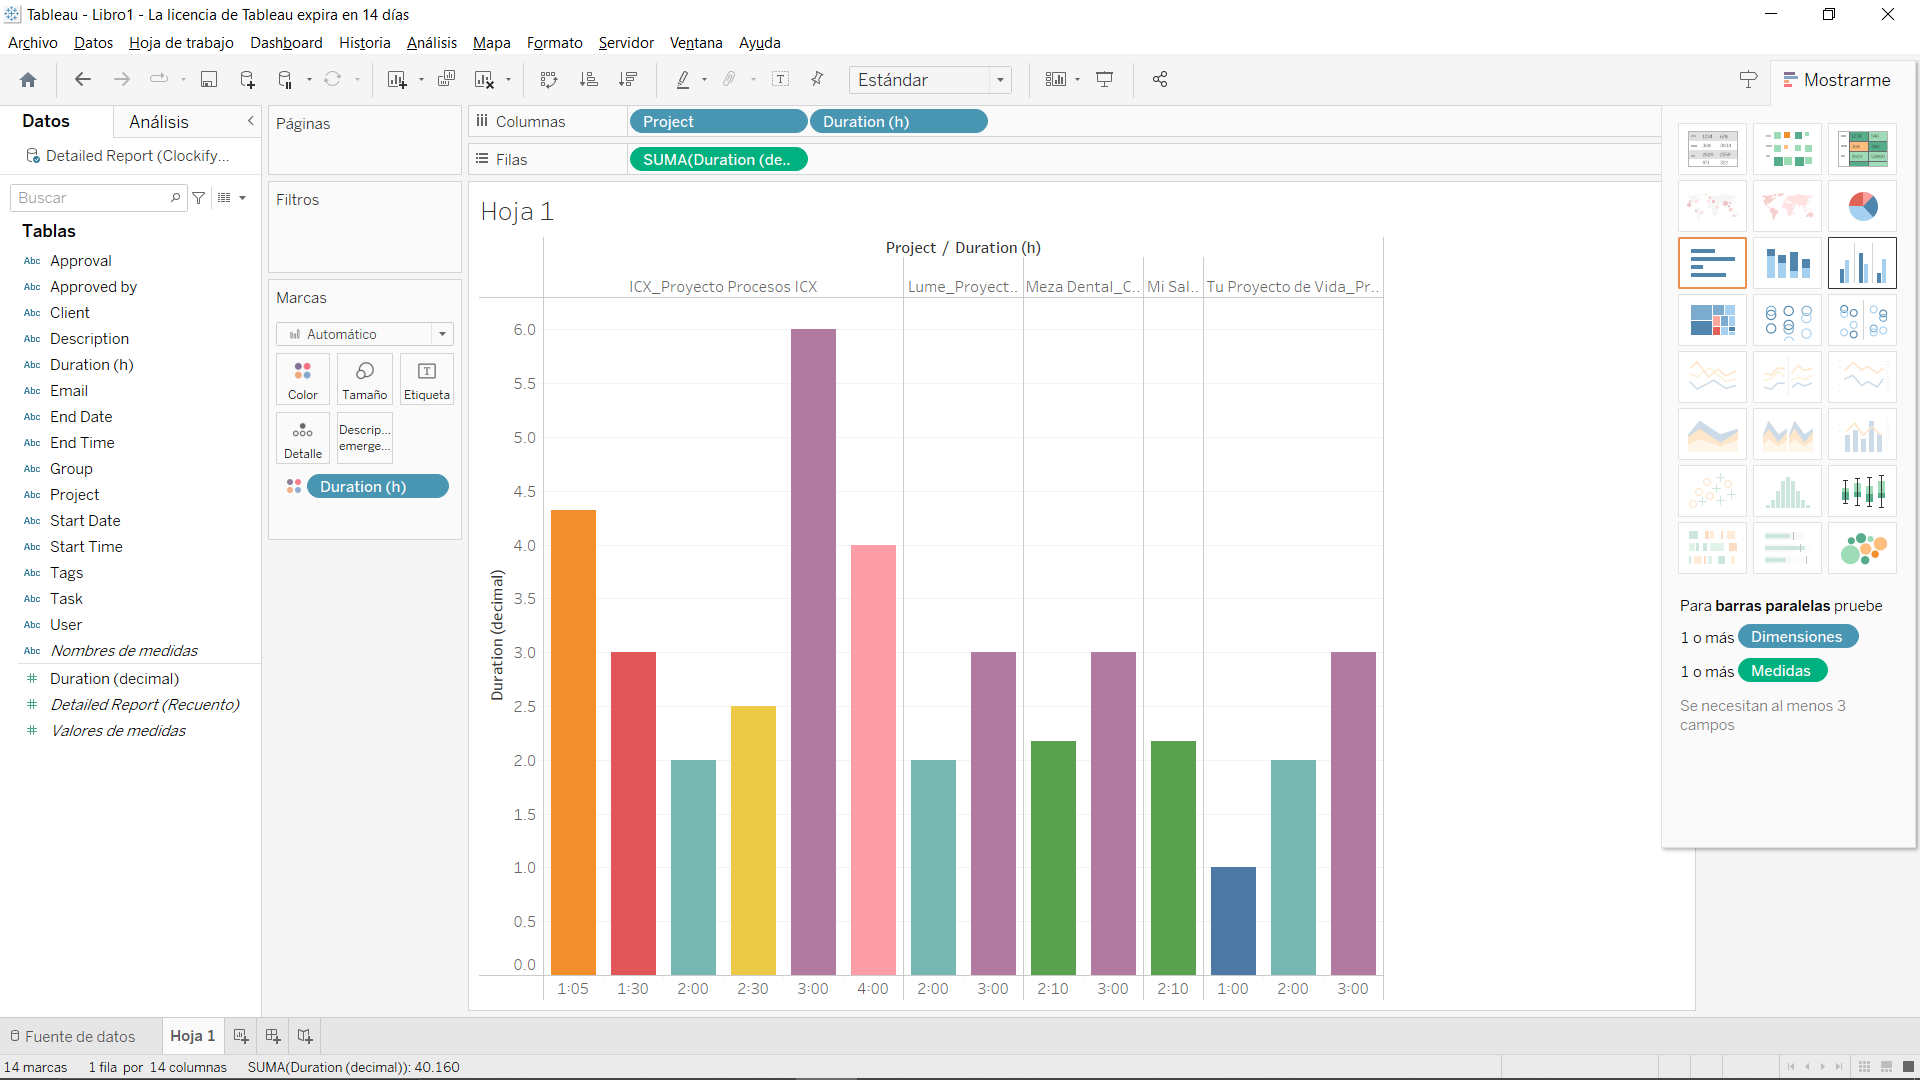The height and width of the screenshot is (1080, 1920).
Task: Click the sort descending toolbar icon
Action: pos(628,79)
